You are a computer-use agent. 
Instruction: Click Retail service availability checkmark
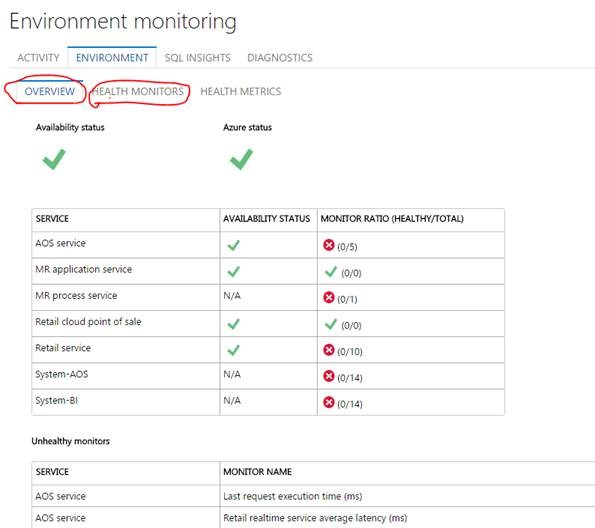[x=233, y=350]
